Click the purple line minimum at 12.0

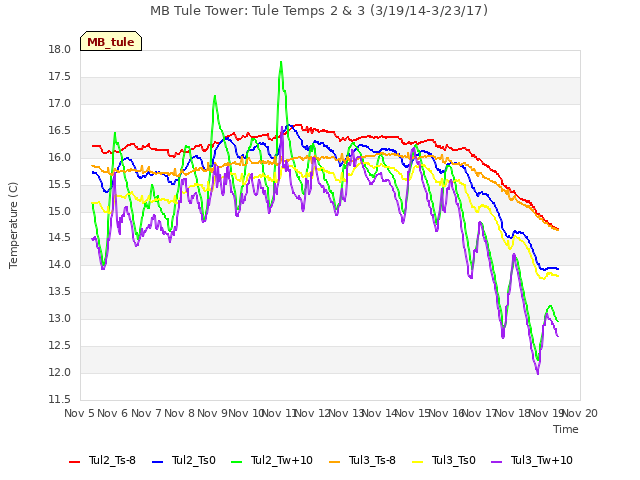[538, 373]
